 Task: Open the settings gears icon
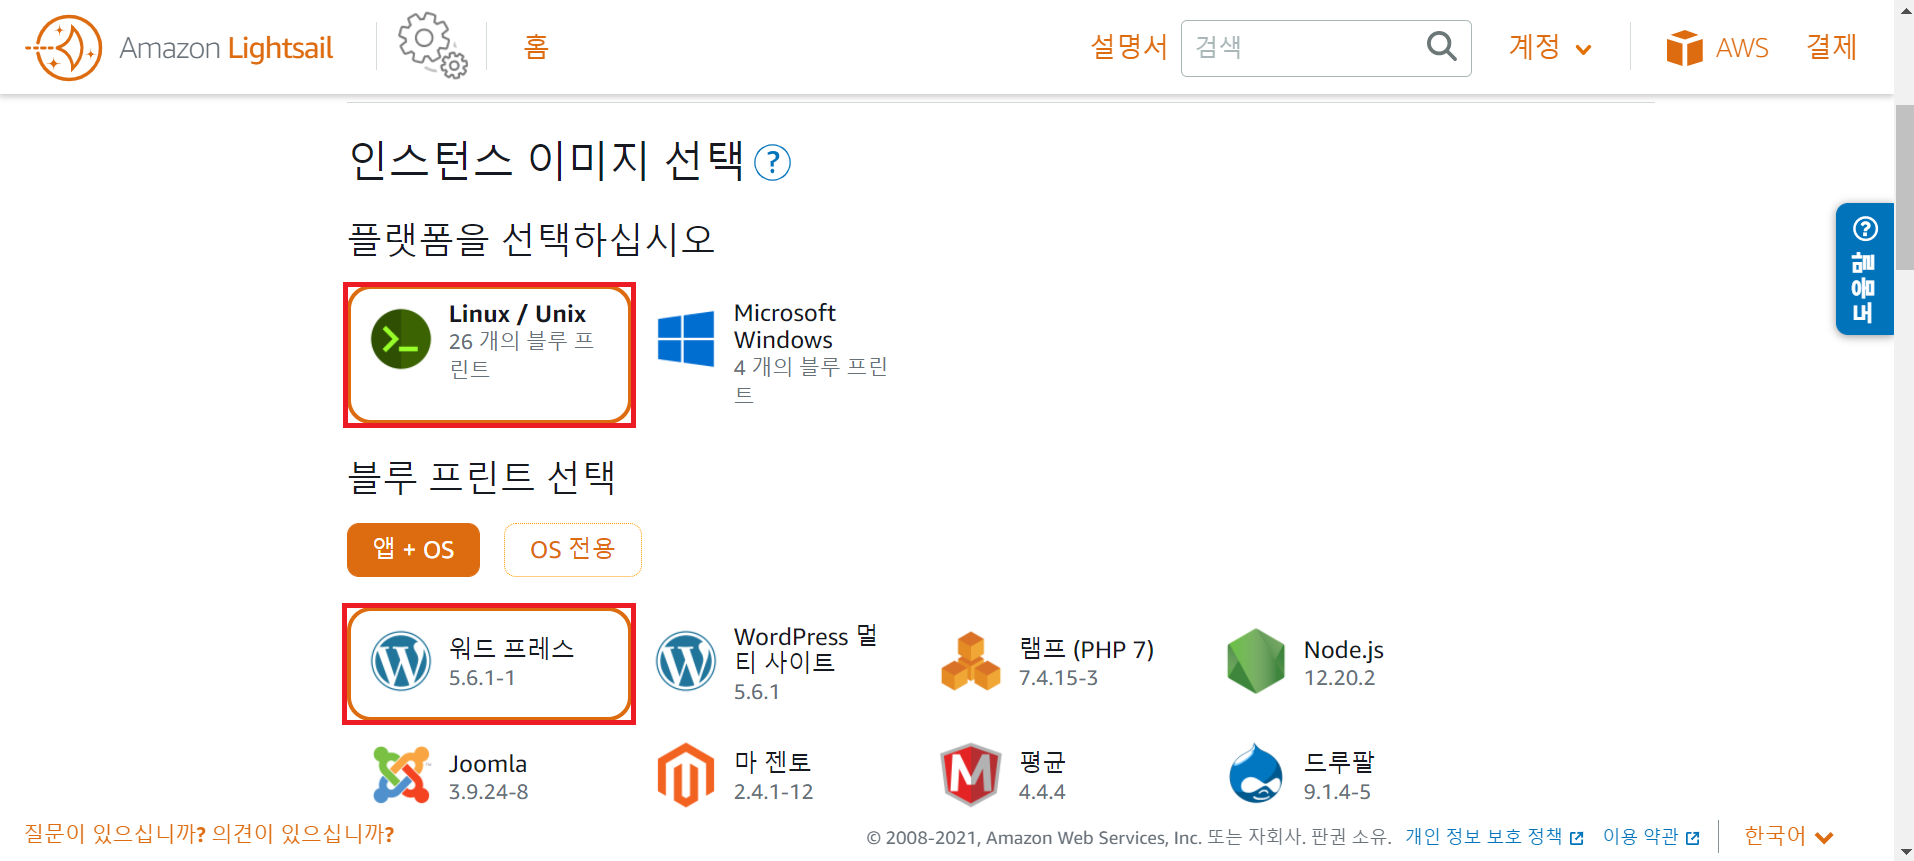pyautogui.click(x=432, y=46)
